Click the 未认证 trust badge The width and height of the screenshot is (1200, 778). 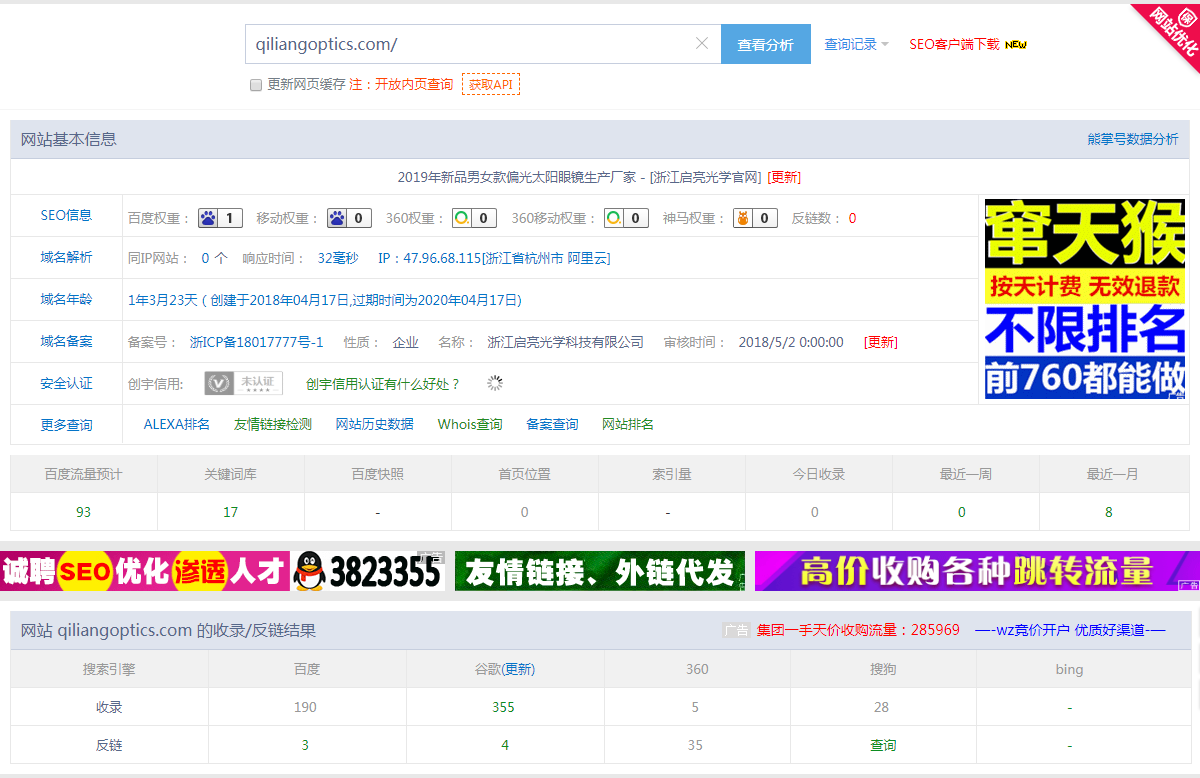[x=244, y=383]
